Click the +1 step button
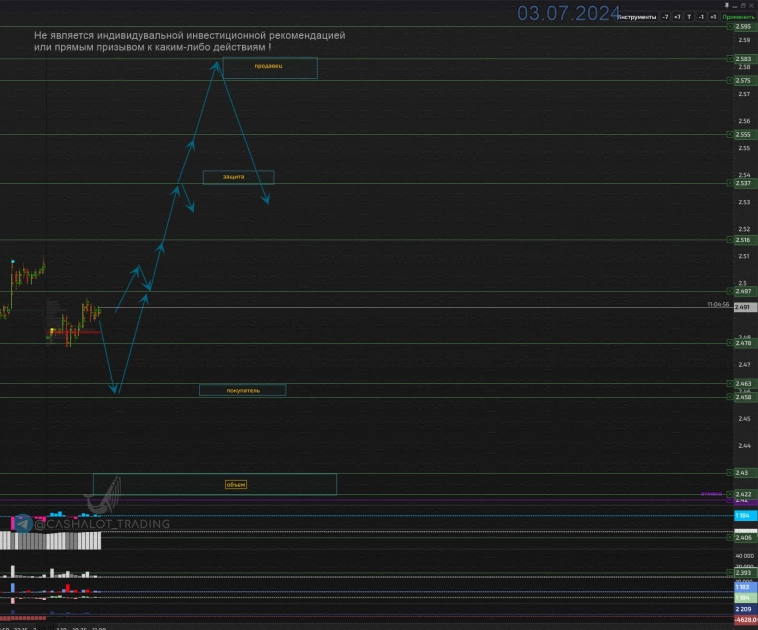The image size is (758, 630). click(713, 17)
